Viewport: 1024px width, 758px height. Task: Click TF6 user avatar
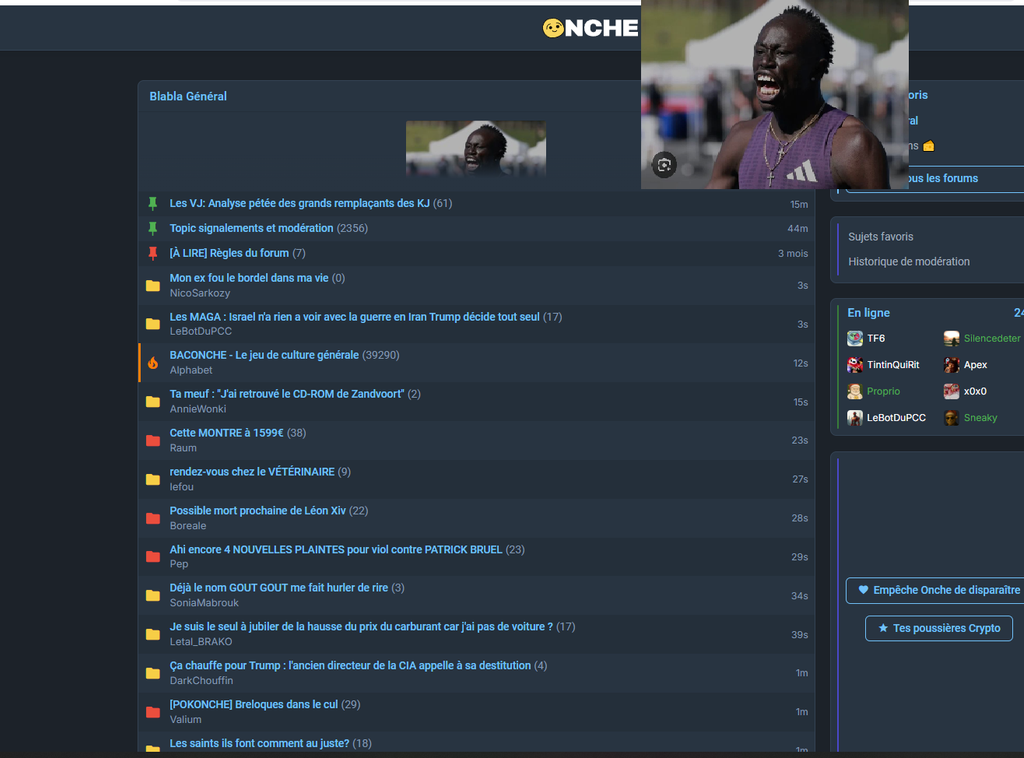tap(855, 338)
